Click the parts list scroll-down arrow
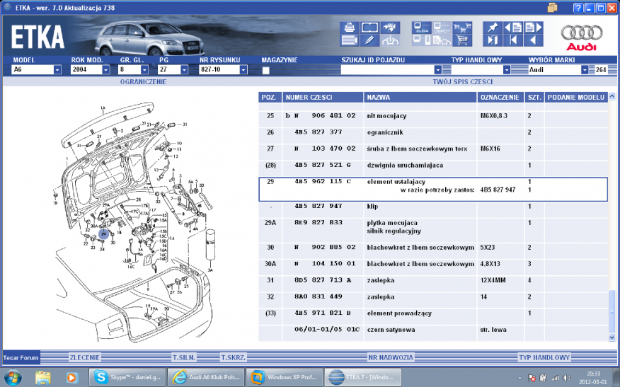The height and width of the screenshot is (387, 620). pos(612,337)
